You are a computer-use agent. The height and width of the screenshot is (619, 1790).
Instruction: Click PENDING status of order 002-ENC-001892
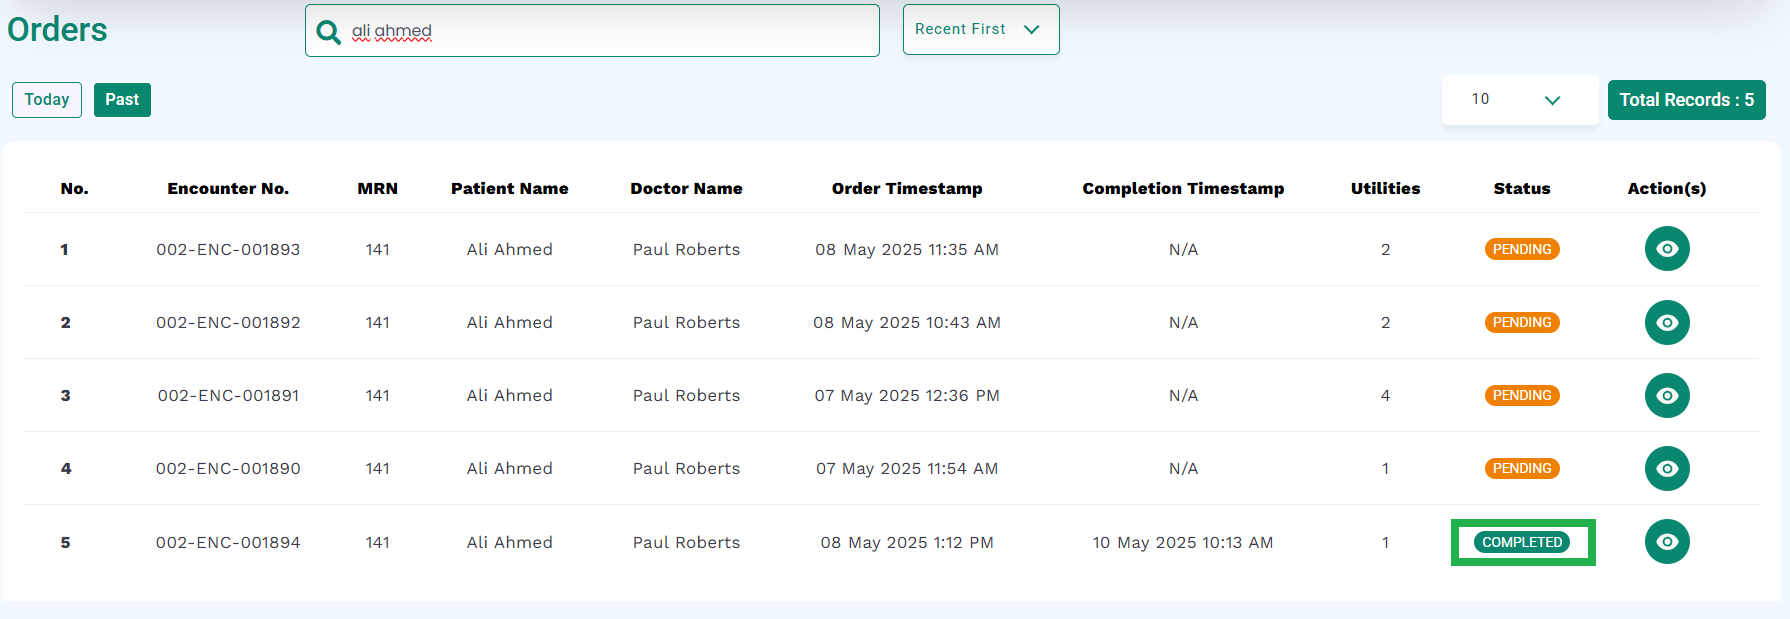click(x=1522, y=322)
